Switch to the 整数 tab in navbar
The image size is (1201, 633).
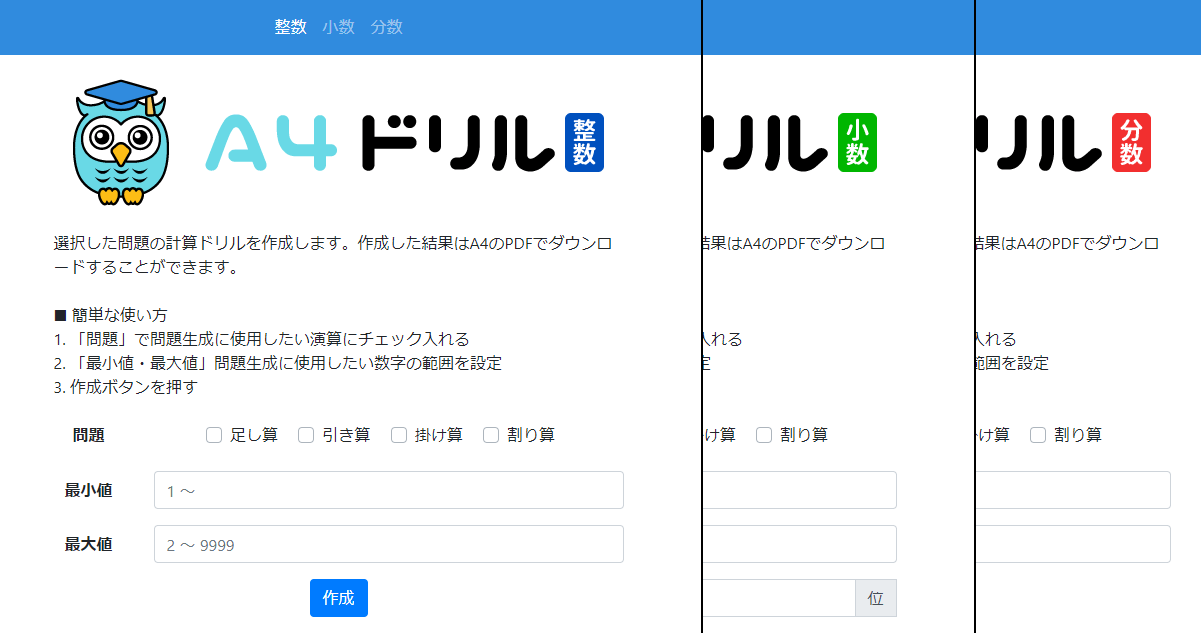pyautogui.click(x=290, y=27)
